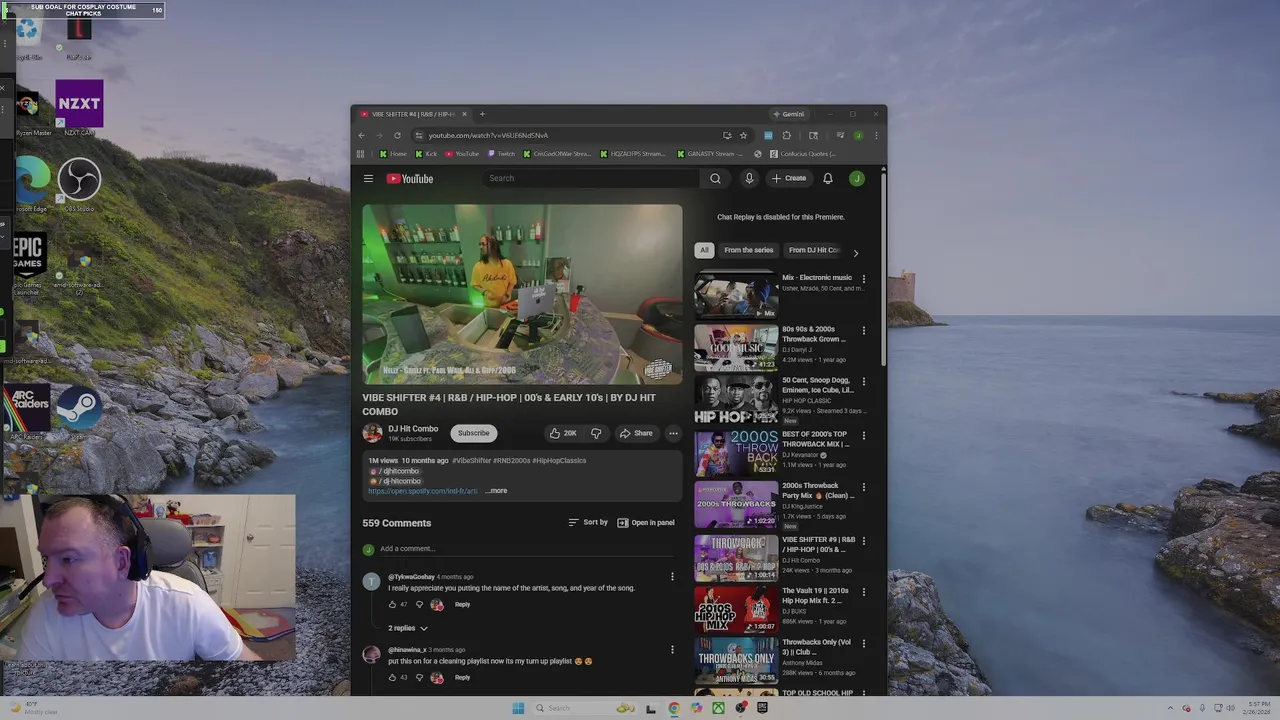1280x720 pixels.
Task: Open OBS Studio desktop shortcut
Action: [x=79, y=184]
